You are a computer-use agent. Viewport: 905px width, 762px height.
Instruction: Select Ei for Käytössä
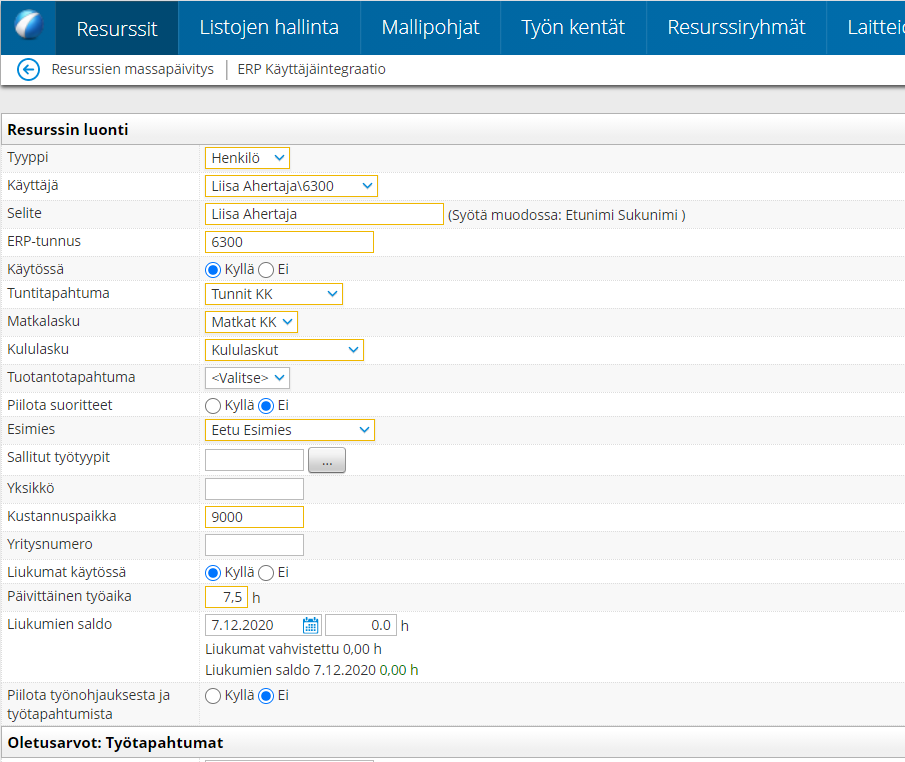[x=266, y=270]
